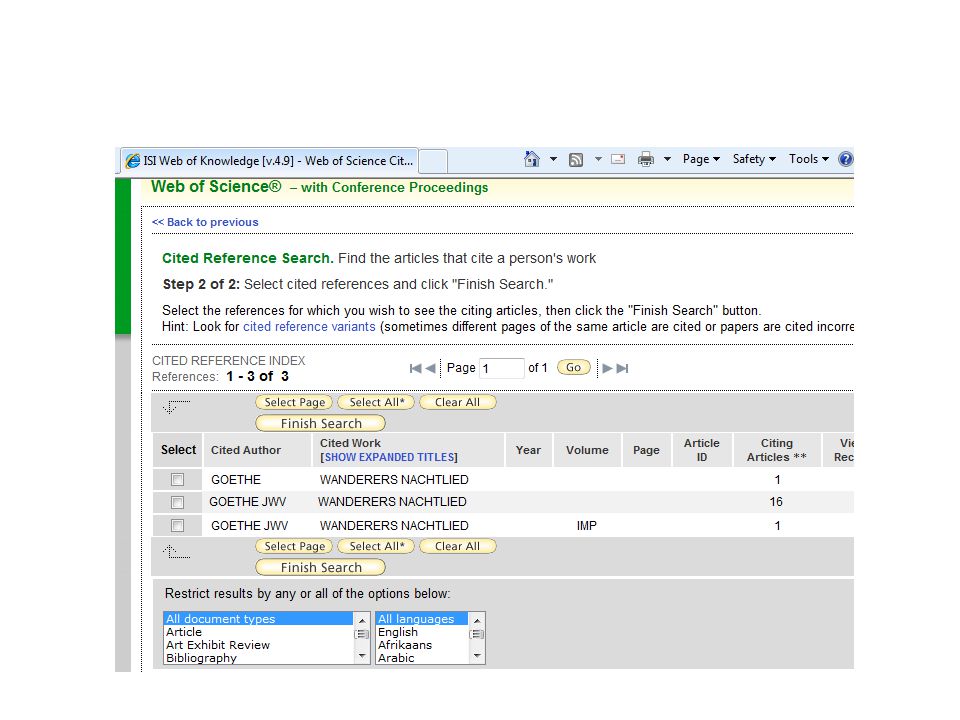
Task: Click document types list scroll up arrow
Action: pyautogui.click(x=362, y=620)
